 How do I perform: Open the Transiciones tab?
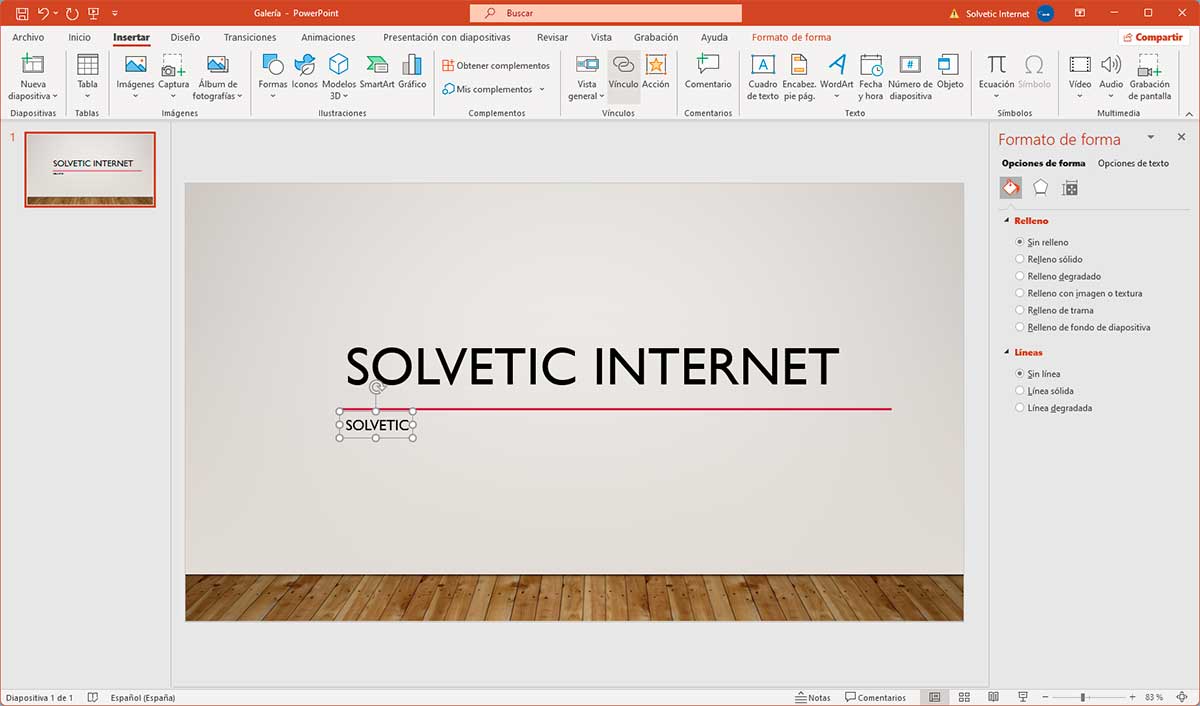pyautogui.click(x=250, y=37)
